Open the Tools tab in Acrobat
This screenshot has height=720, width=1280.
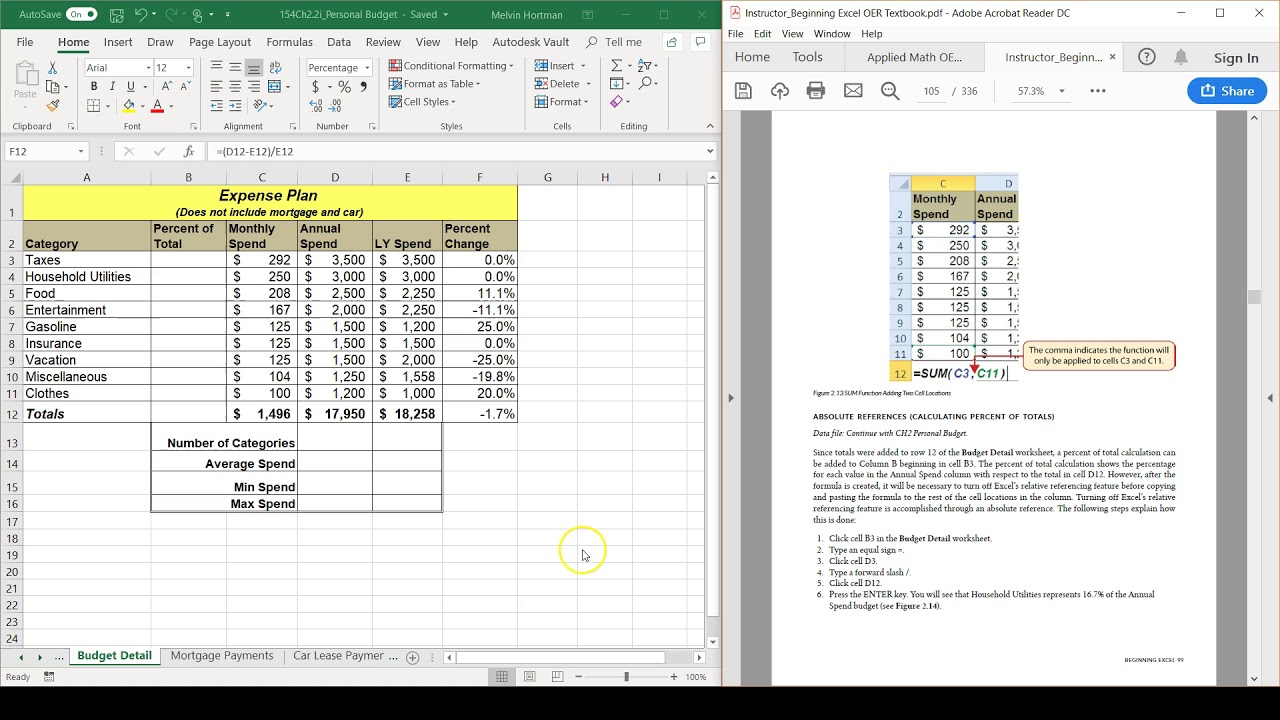(x=807, y=57)
